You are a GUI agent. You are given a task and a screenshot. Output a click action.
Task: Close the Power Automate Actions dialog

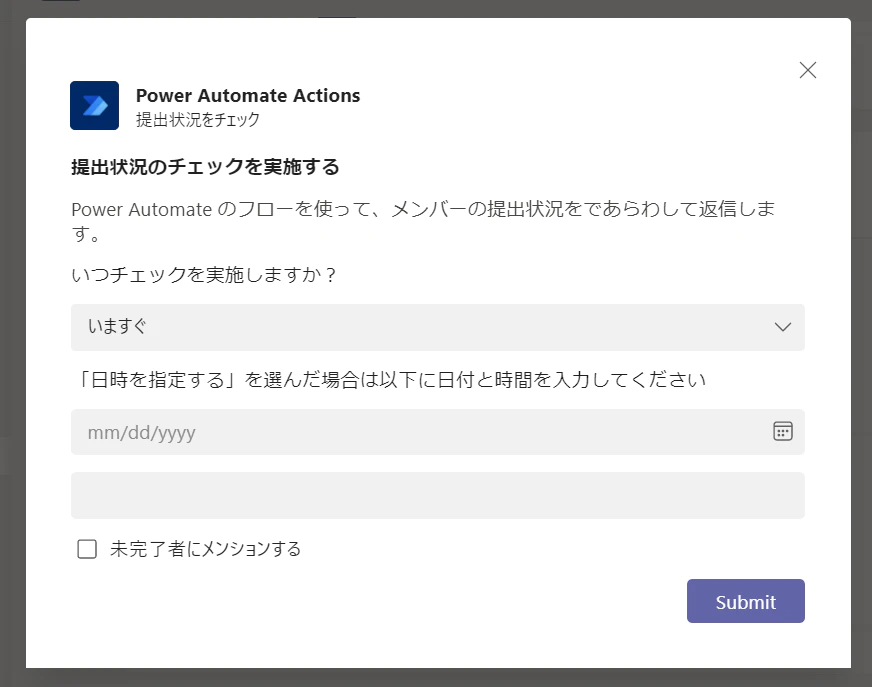pyautogui.click(x=807, y=70)
